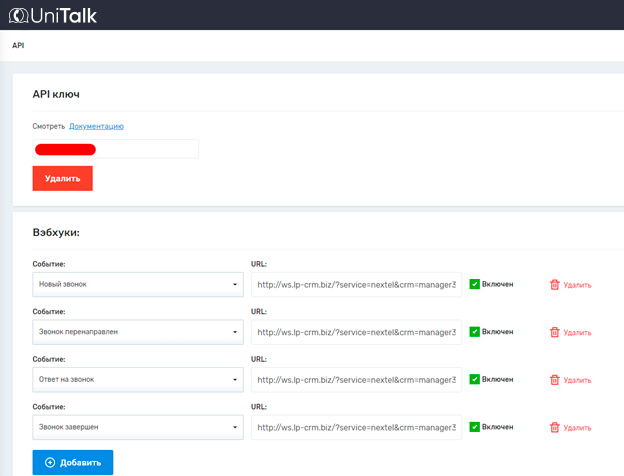Expand the Звонок перенаправлен event dropdown
The height and width of the screenshot is (476, 624).
pos(138,332)
